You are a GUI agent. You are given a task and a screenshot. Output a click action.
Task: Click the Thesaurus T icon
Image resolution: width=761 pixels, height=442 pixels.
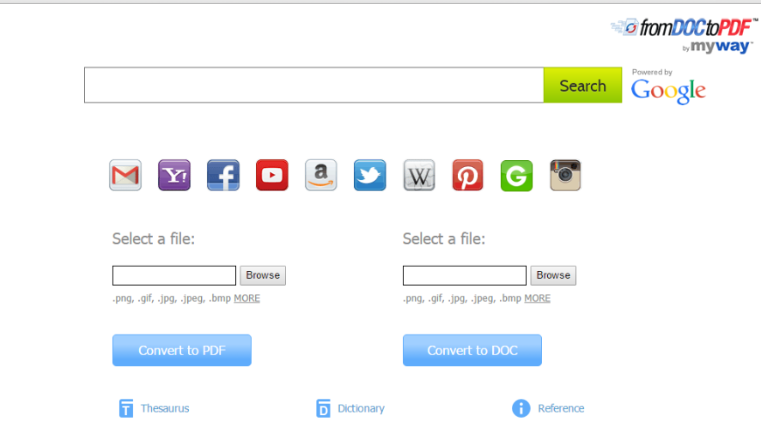pos(126,409)
